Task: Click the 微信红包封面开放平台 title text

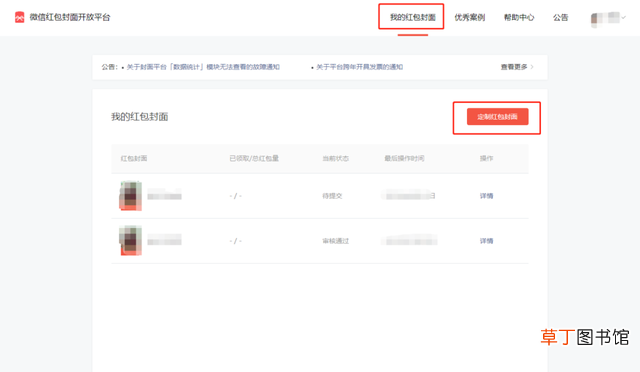Action: pos(70,17)
